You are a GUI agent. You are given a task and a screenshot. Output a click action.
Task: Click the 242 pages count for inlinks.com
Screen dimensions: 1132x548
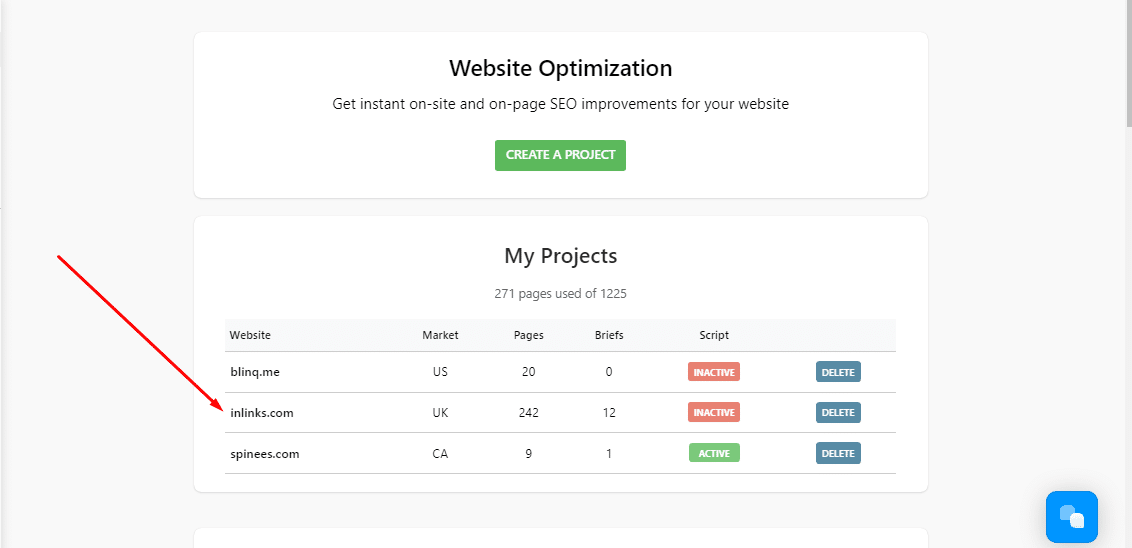point(528,413)
